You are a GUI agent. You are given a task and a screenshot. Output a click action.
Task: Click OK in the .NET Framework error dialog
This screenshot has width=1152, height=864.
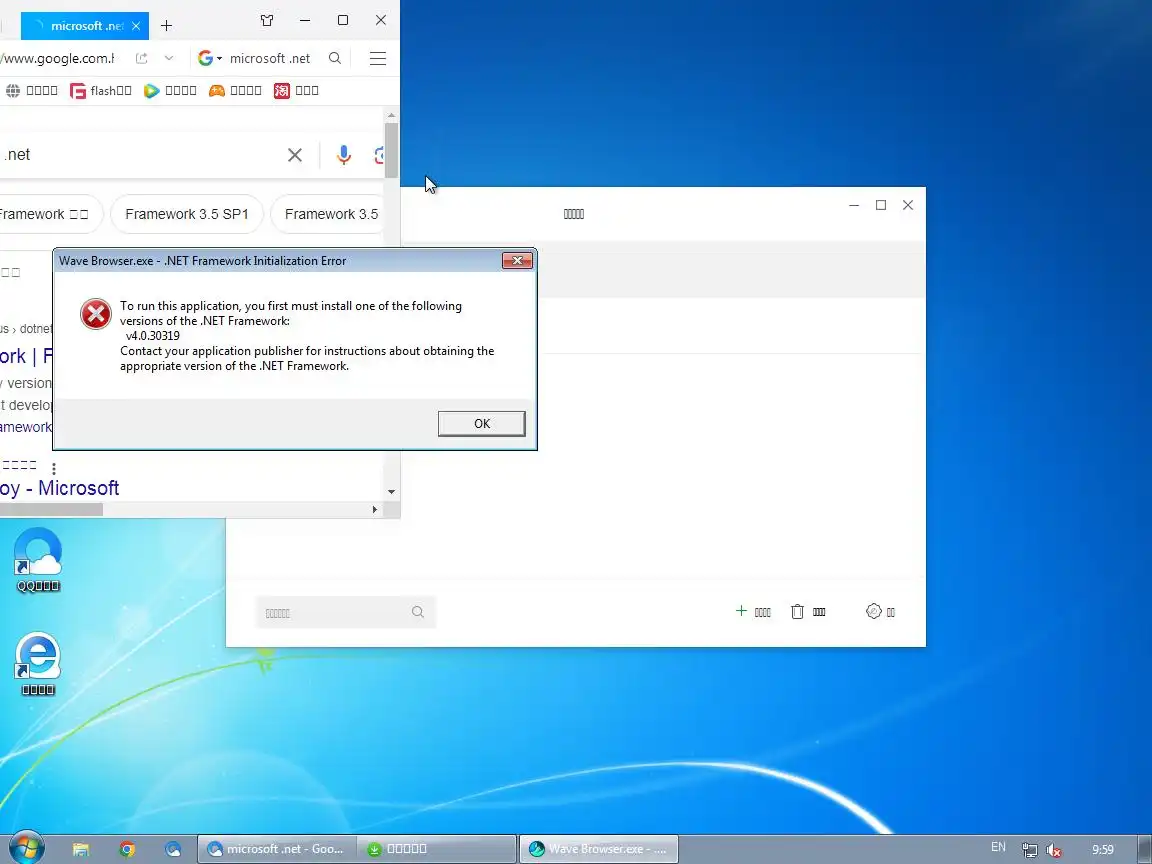click(481, 423)
